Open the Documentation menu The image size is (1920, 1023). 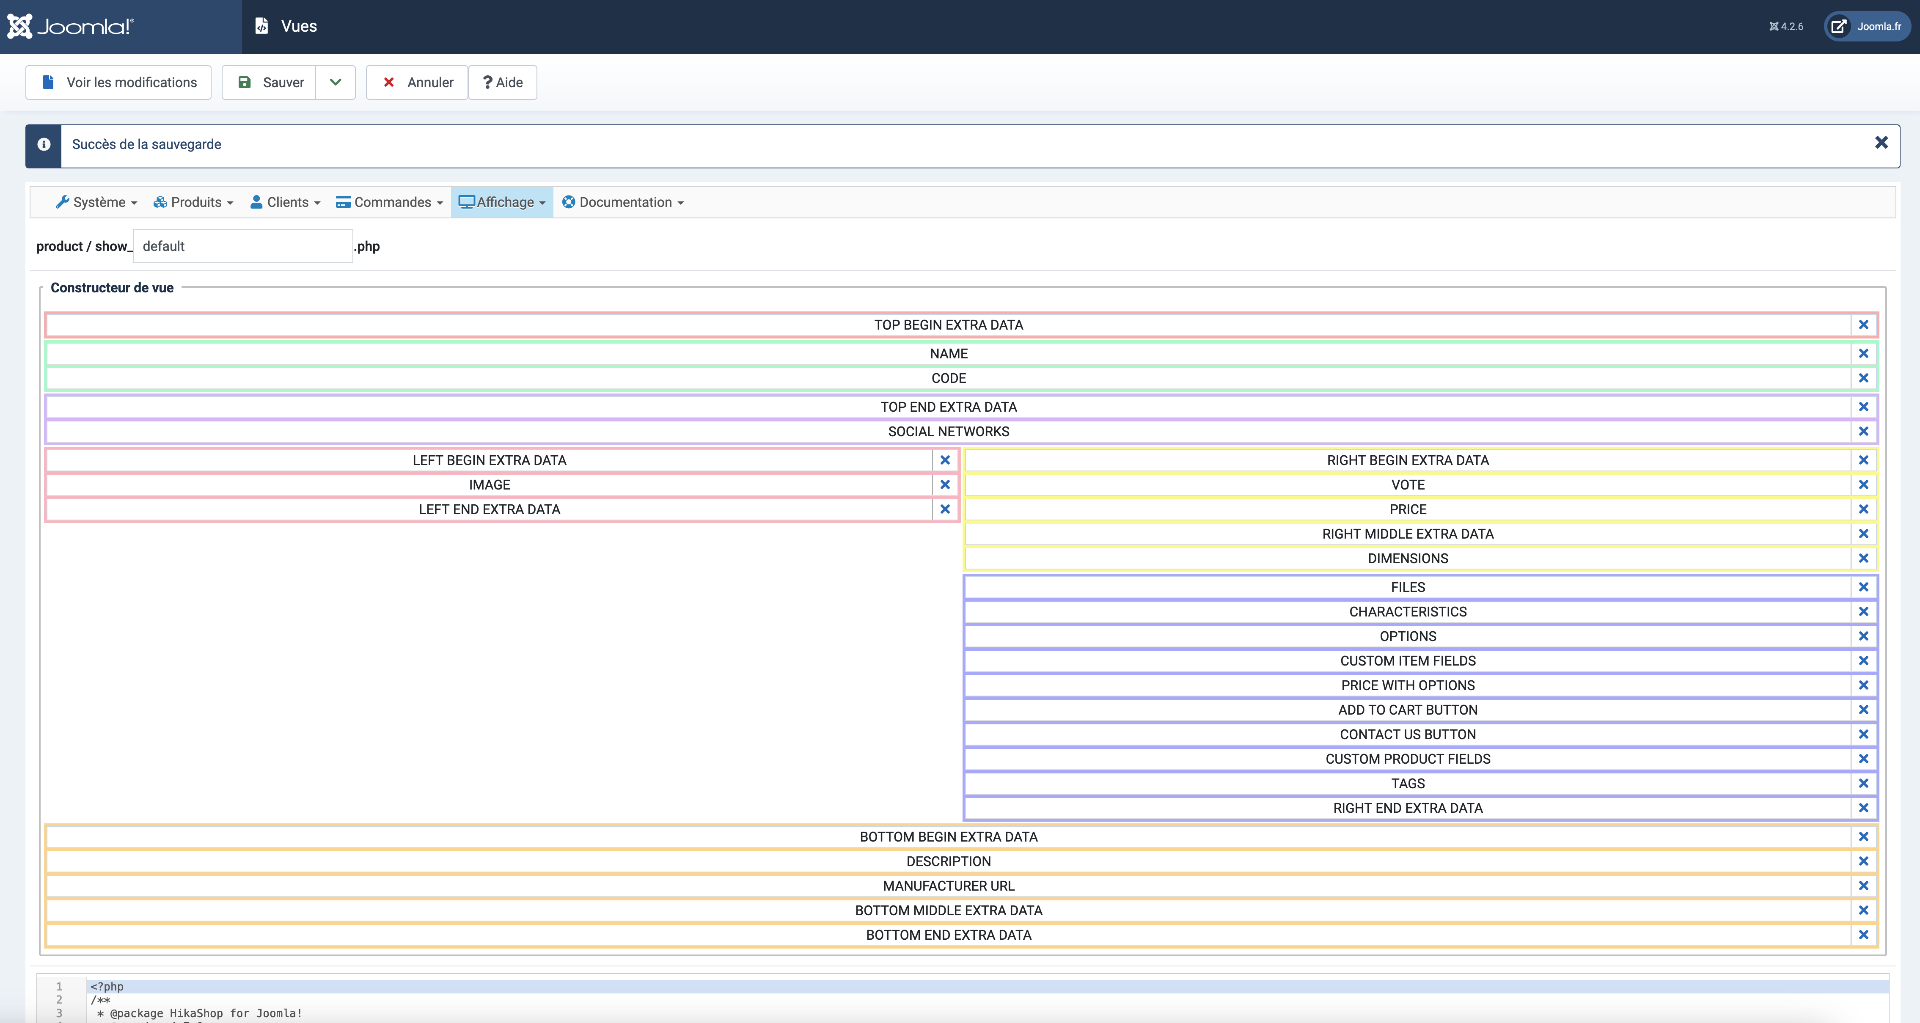pyautogui.click(x=623, y=203)
